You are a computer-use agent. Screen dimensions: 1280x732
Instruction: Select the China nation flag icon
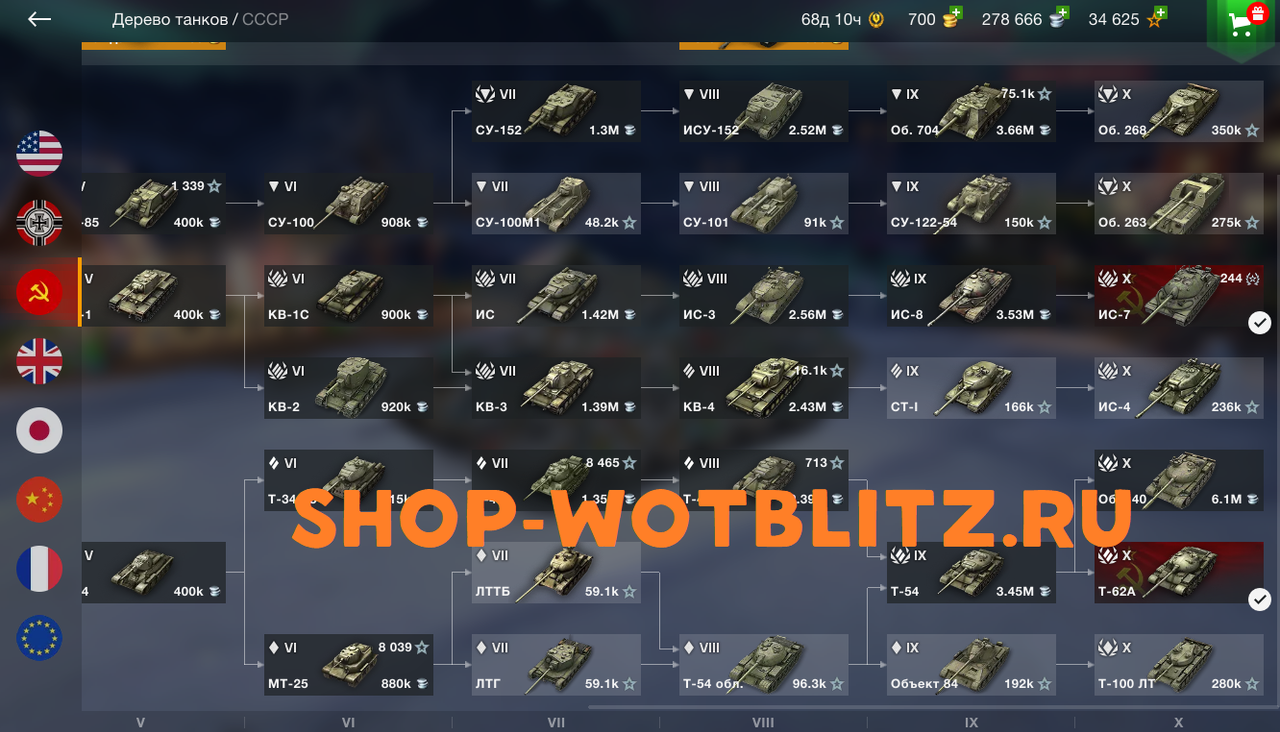[x=40, y=499]
